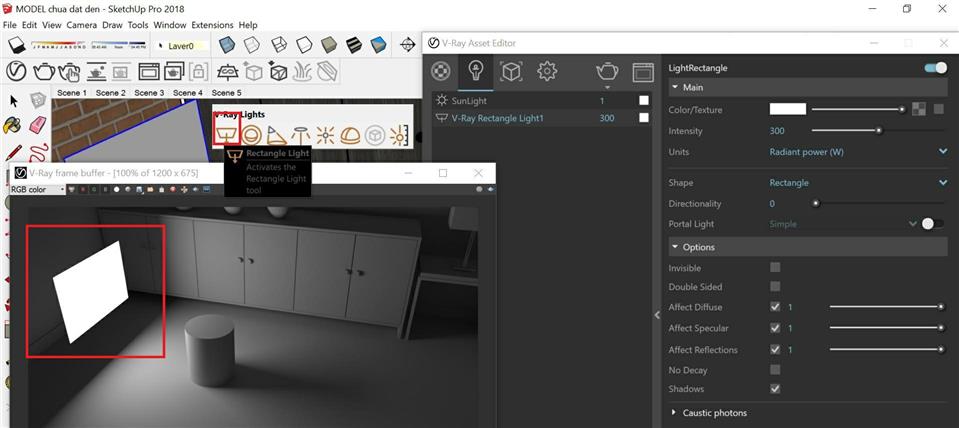Image resolution: width=959 pixels, height=428 pixels.
Task: Choose the Spot Light tool
Action: coord(277,135)
